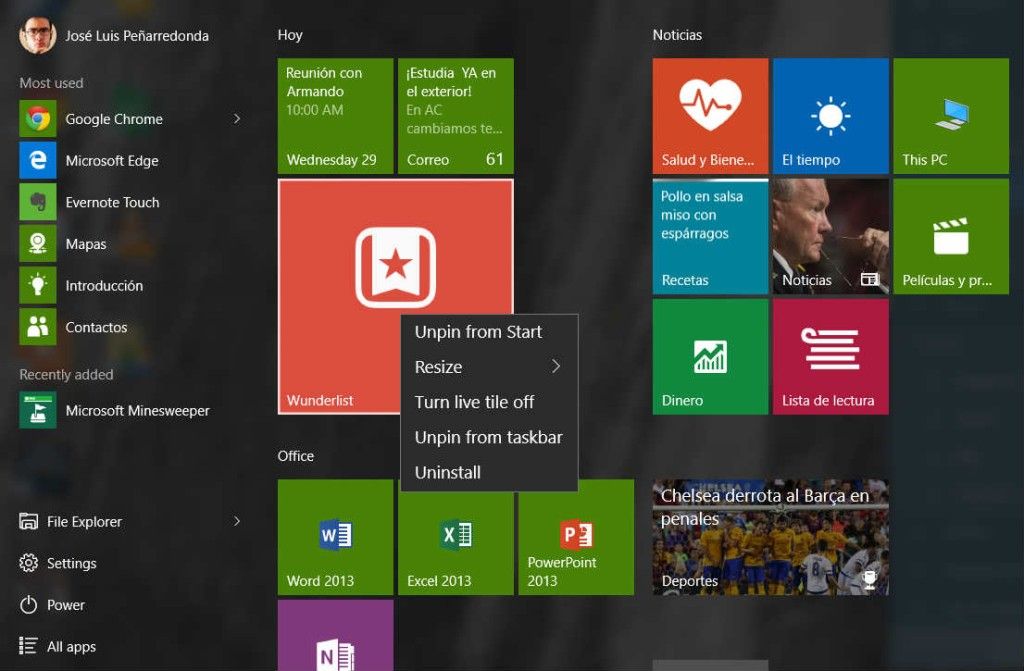Open the Dinero chart tile
This screenshot has width=1024, height=671.
(x=710, y=357)
